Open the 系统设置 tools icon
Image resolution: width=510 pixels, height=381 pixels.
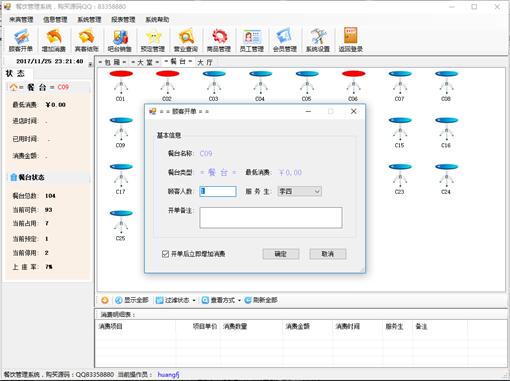coord(318,40)
